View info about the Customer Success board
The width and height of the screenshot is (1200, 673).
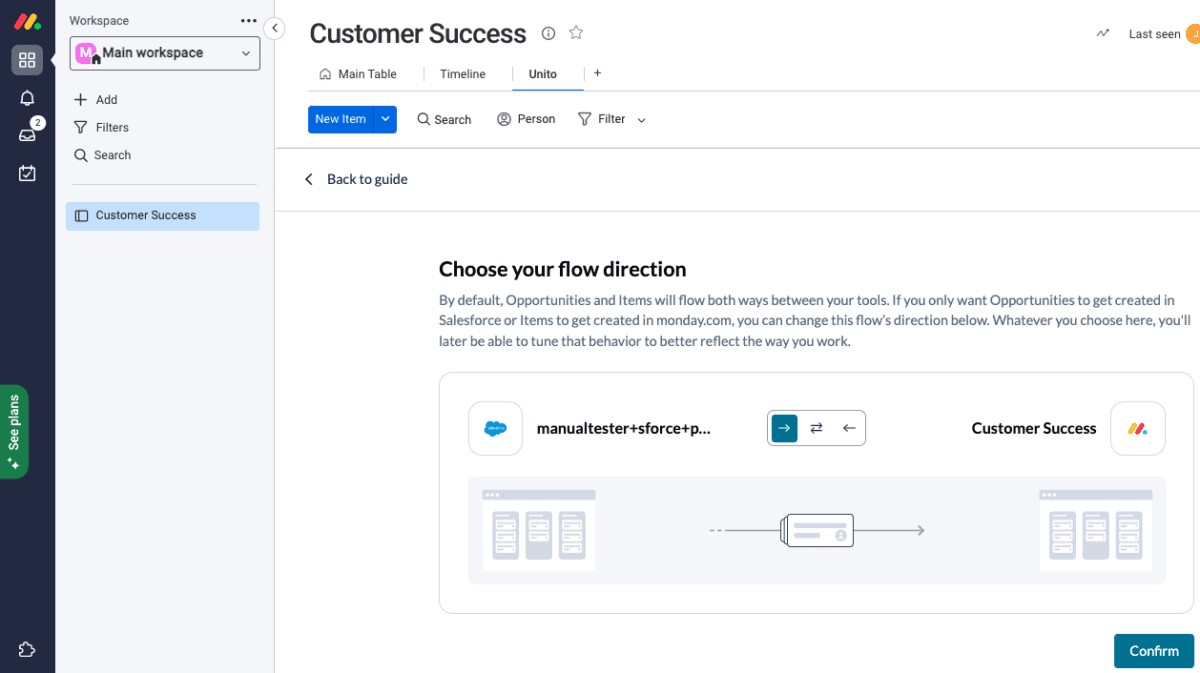pos(548,33)
